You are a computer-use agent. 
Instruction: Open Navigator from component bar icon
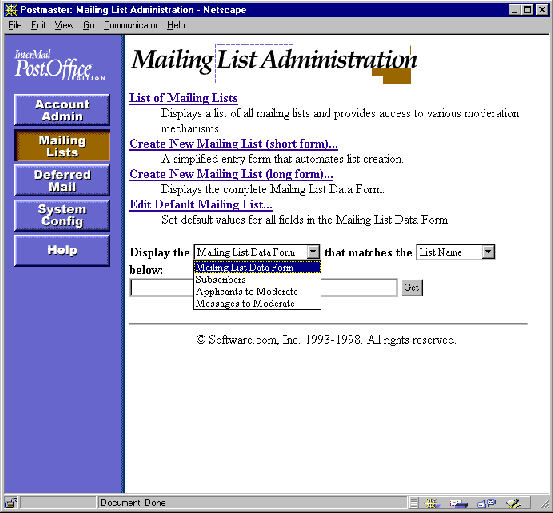coord(432,503)
